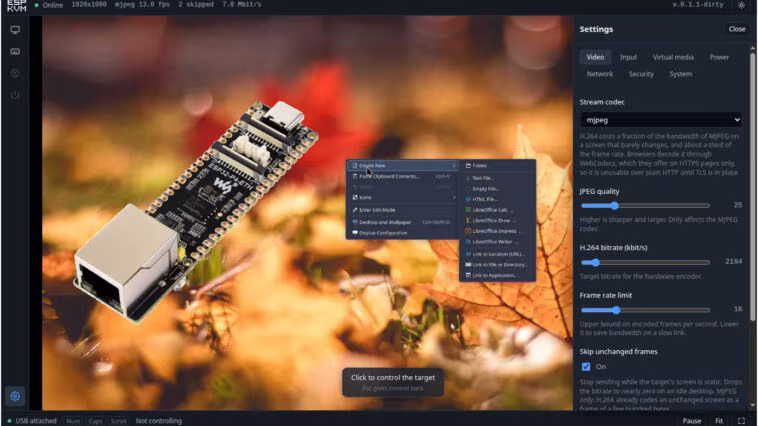Close the Settings panel
Screen dimensions: 758x426
coord(737,29)
